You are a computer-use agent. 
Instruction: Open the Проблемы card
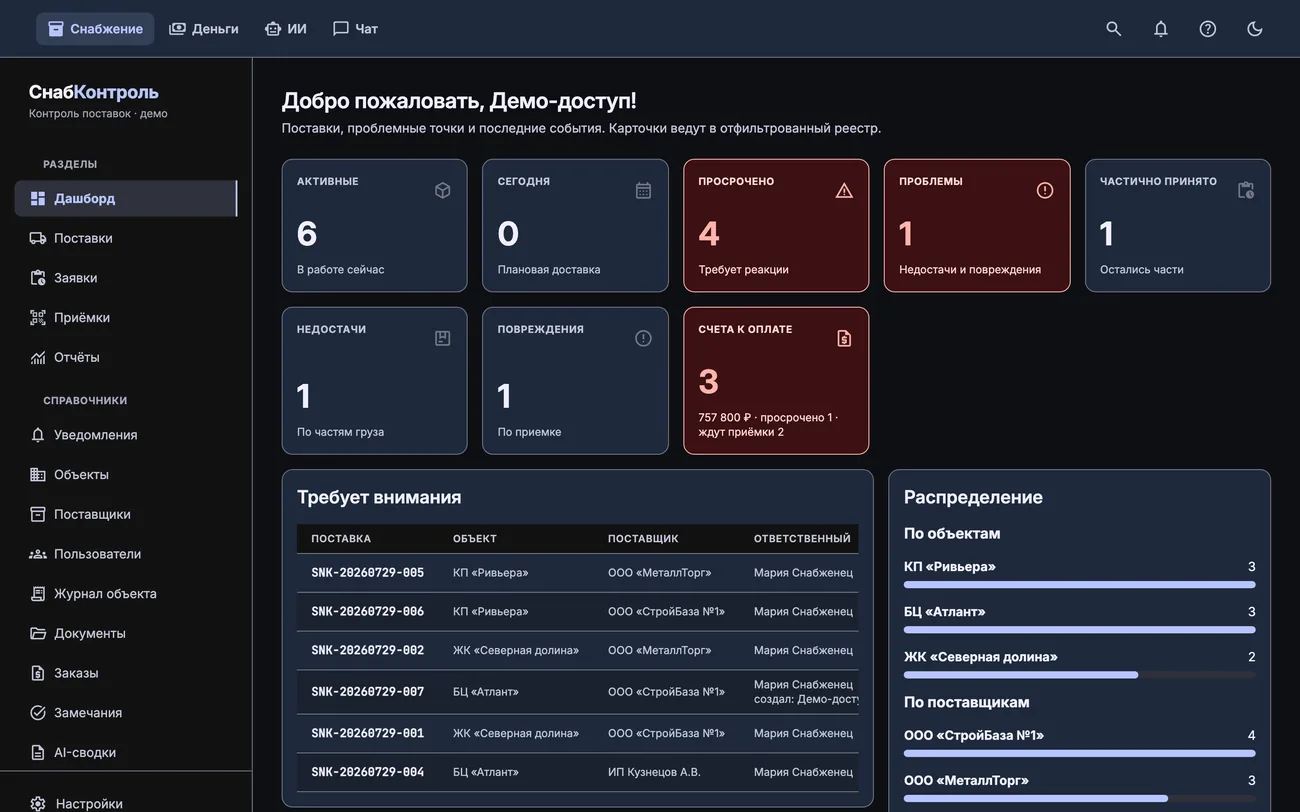coord(977,226)
